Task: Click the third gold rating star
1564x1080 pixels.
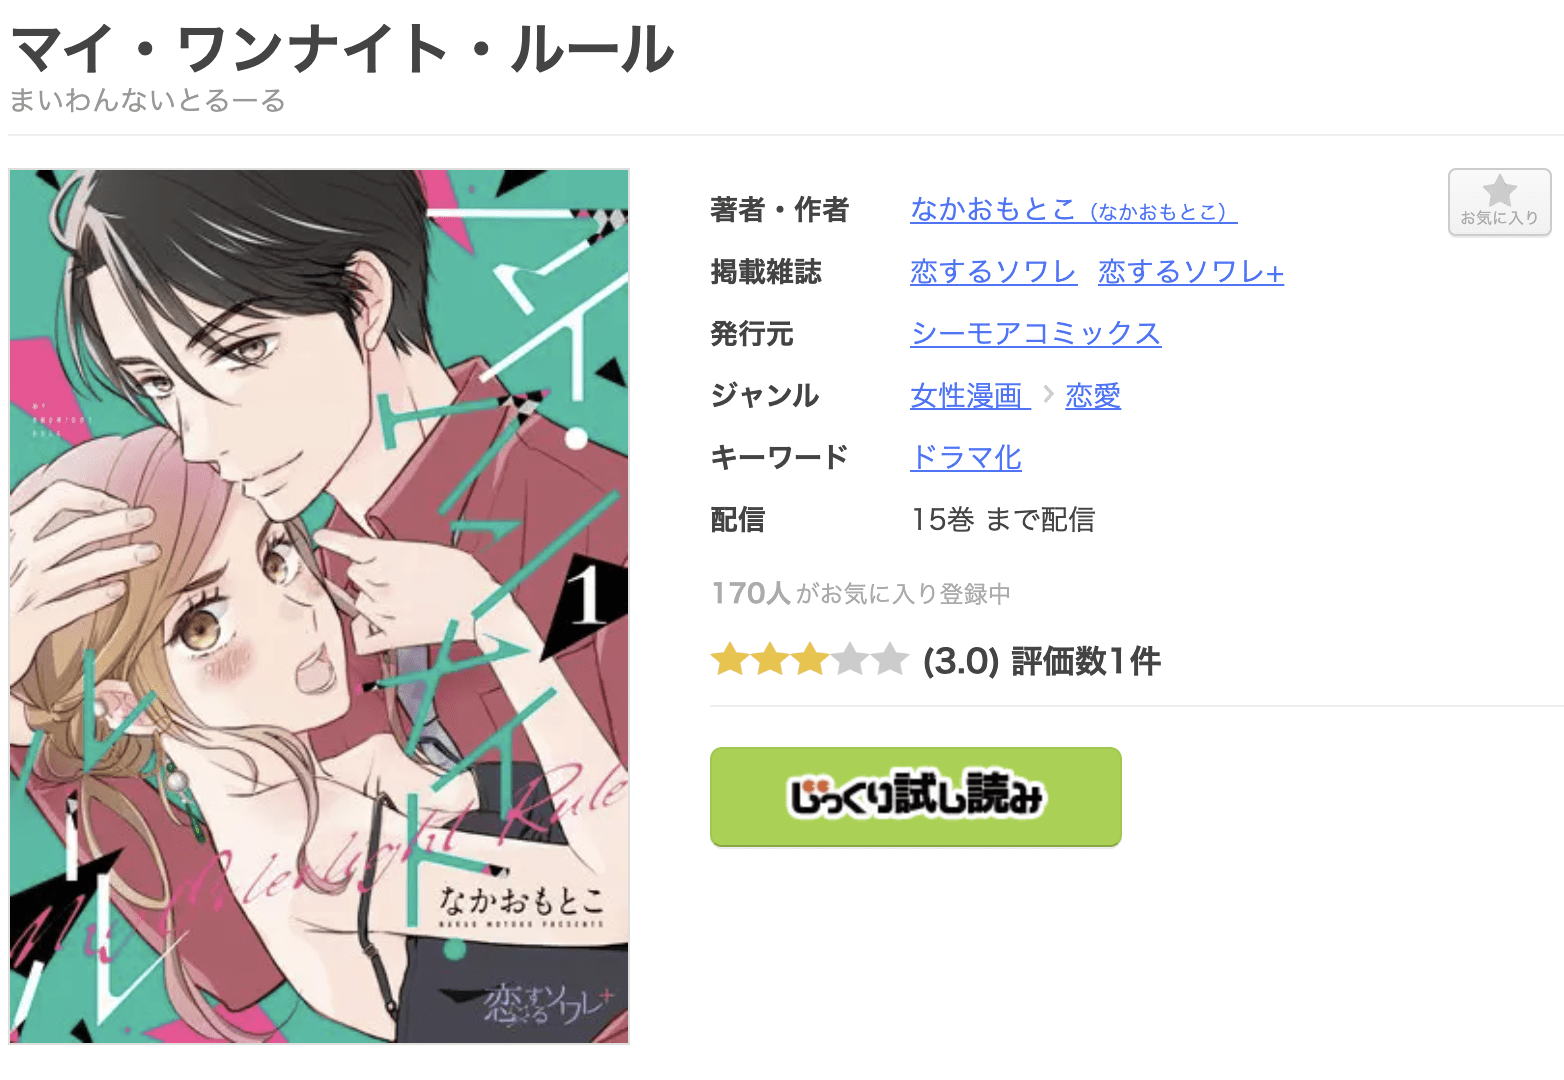Action: tap(809, 660)
